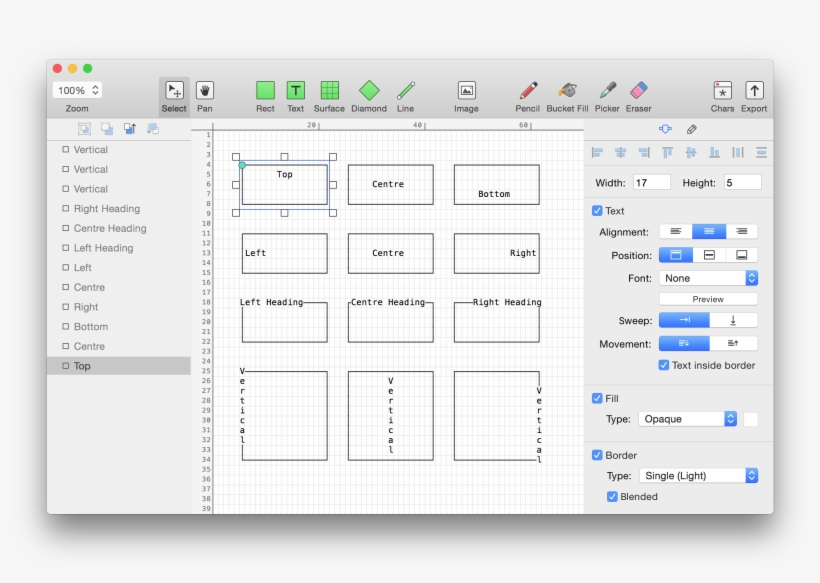The height and width of the screenshot is (583, 820).
Task: Click the Export button
Action: tap(753, 90)
